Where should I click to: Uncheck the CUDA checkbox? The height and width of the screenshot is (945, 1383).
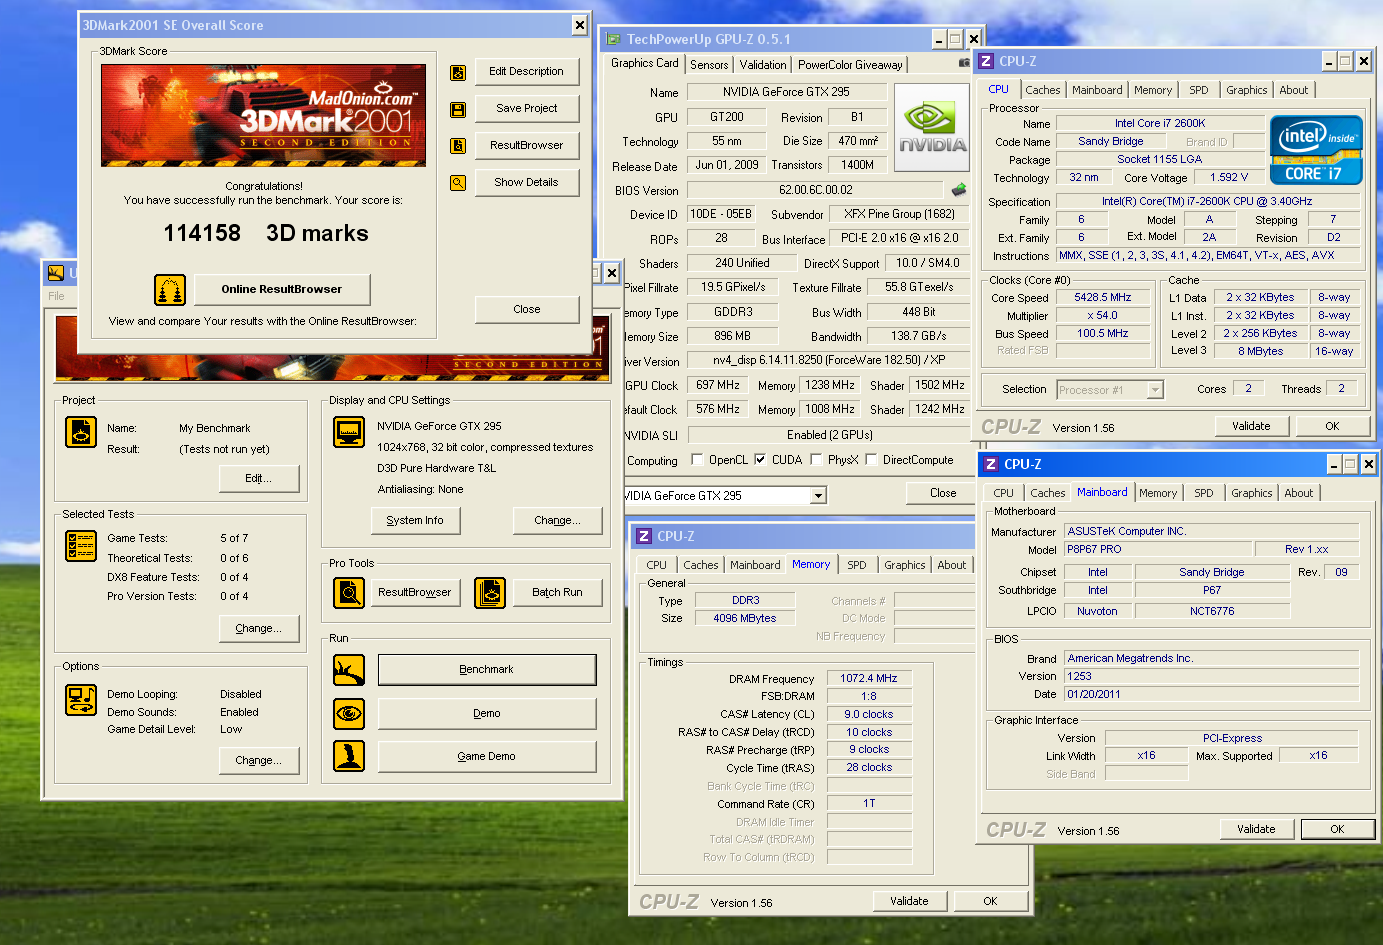click(760, 460)
